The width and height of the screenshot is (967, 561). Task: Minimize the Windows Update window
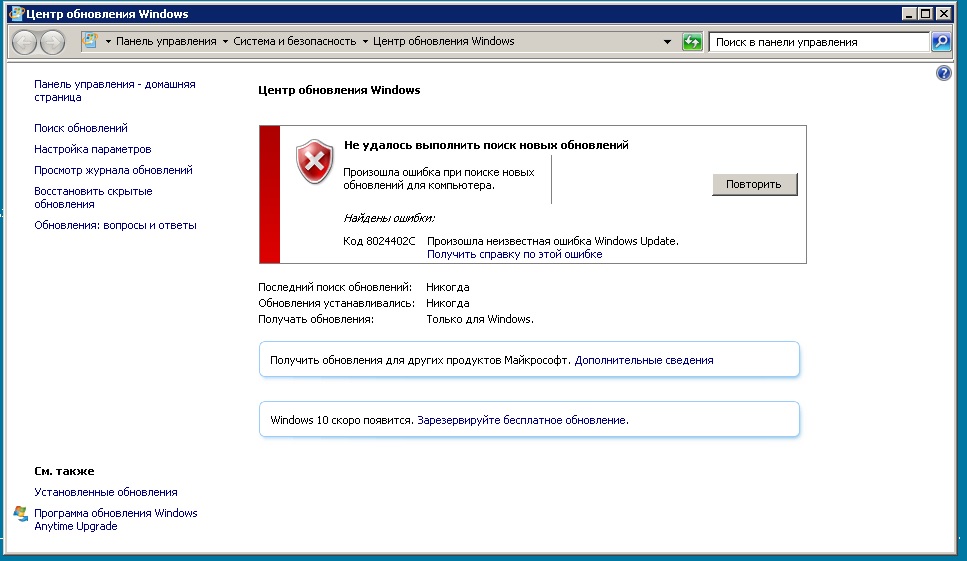coord(908,14)
